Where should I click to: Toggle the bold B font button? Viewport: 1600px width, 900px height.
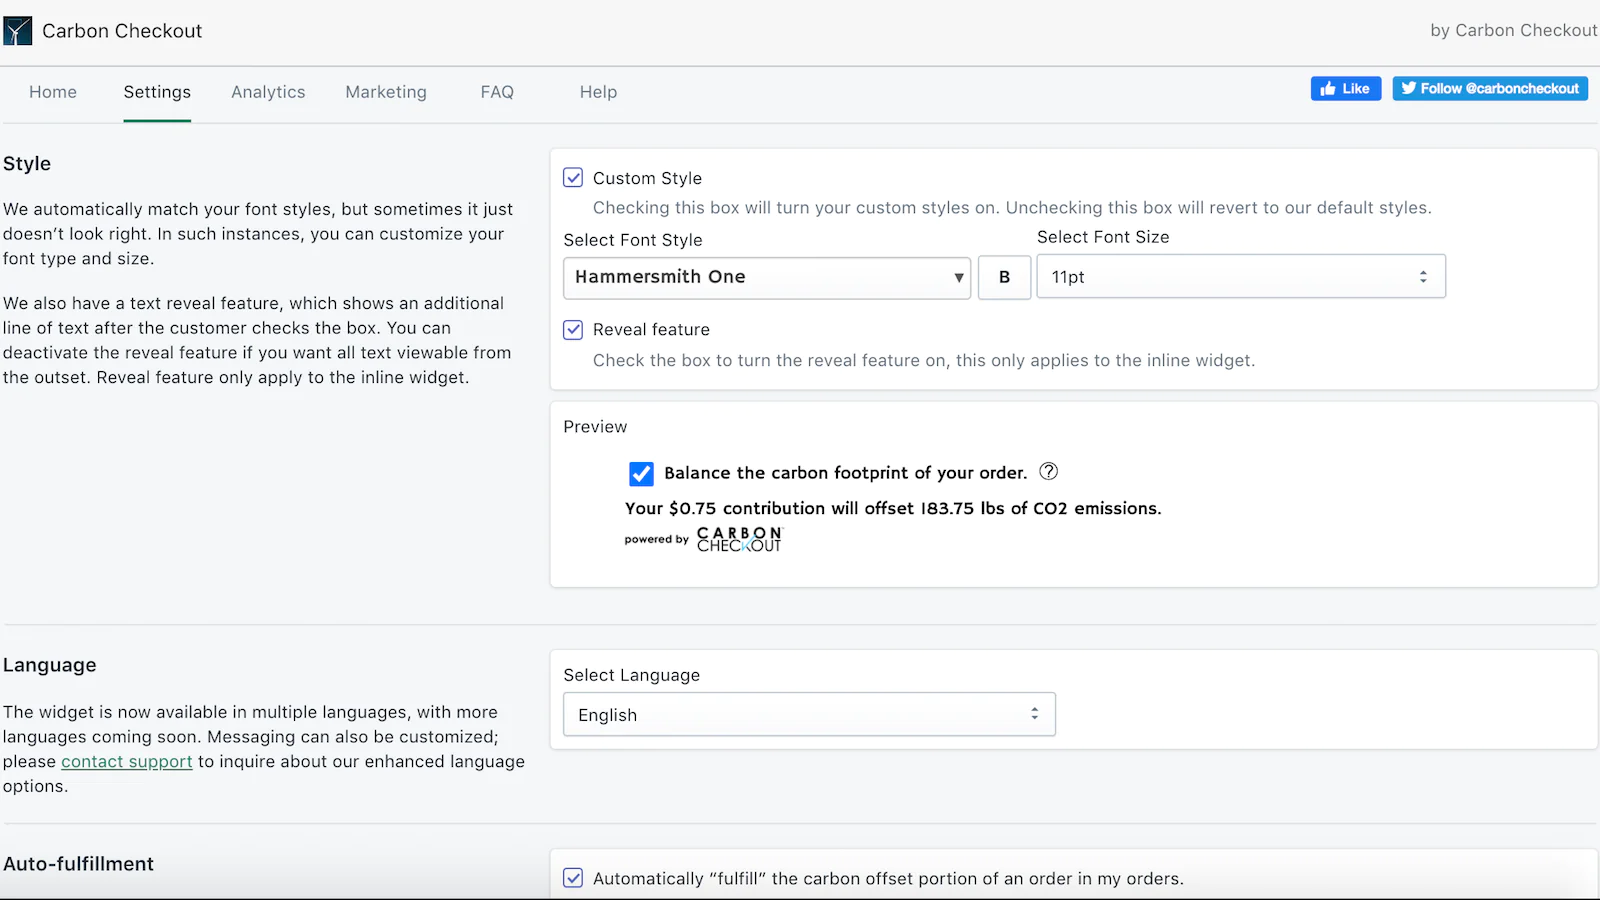click(1004, 277)
